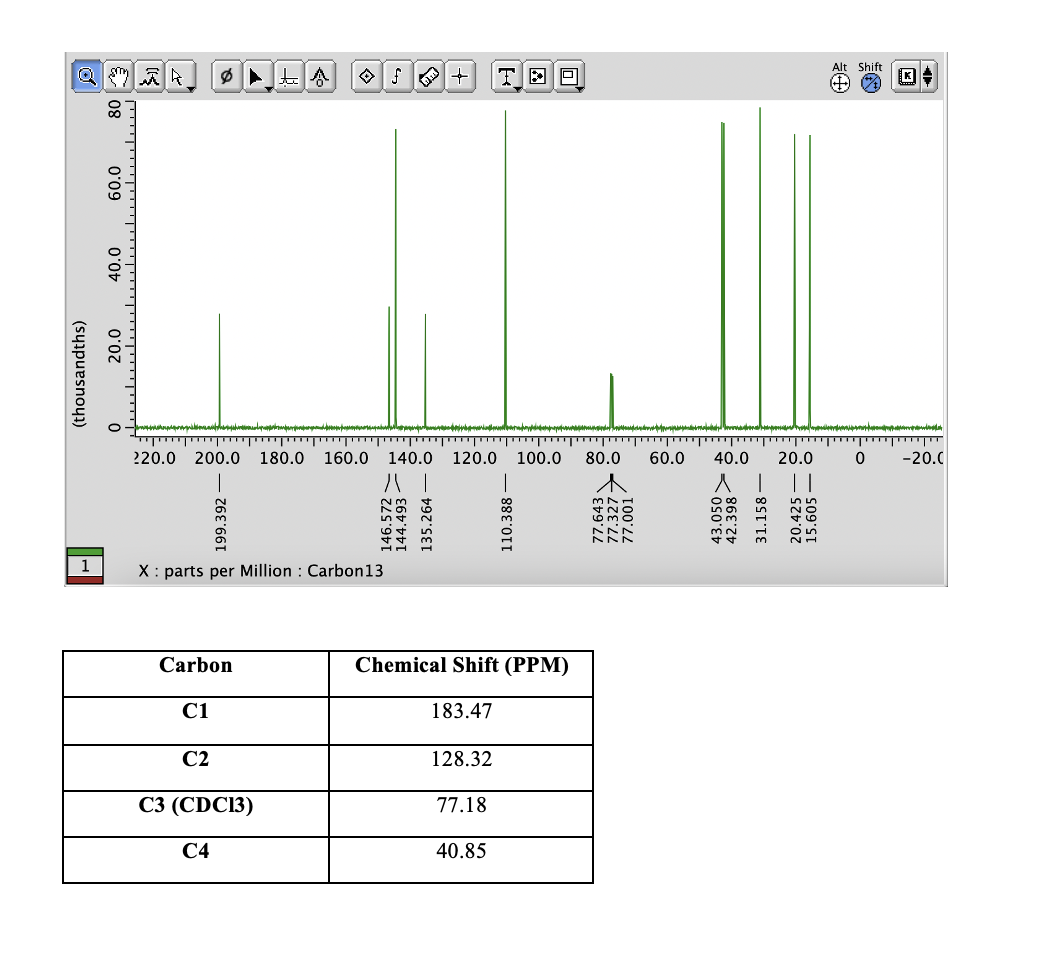The height and width of the screenshot is (972, 1052).
Task: Toggle the Shift axis-lock mode button
Action: pyautogui.click(x=870, y=77)
